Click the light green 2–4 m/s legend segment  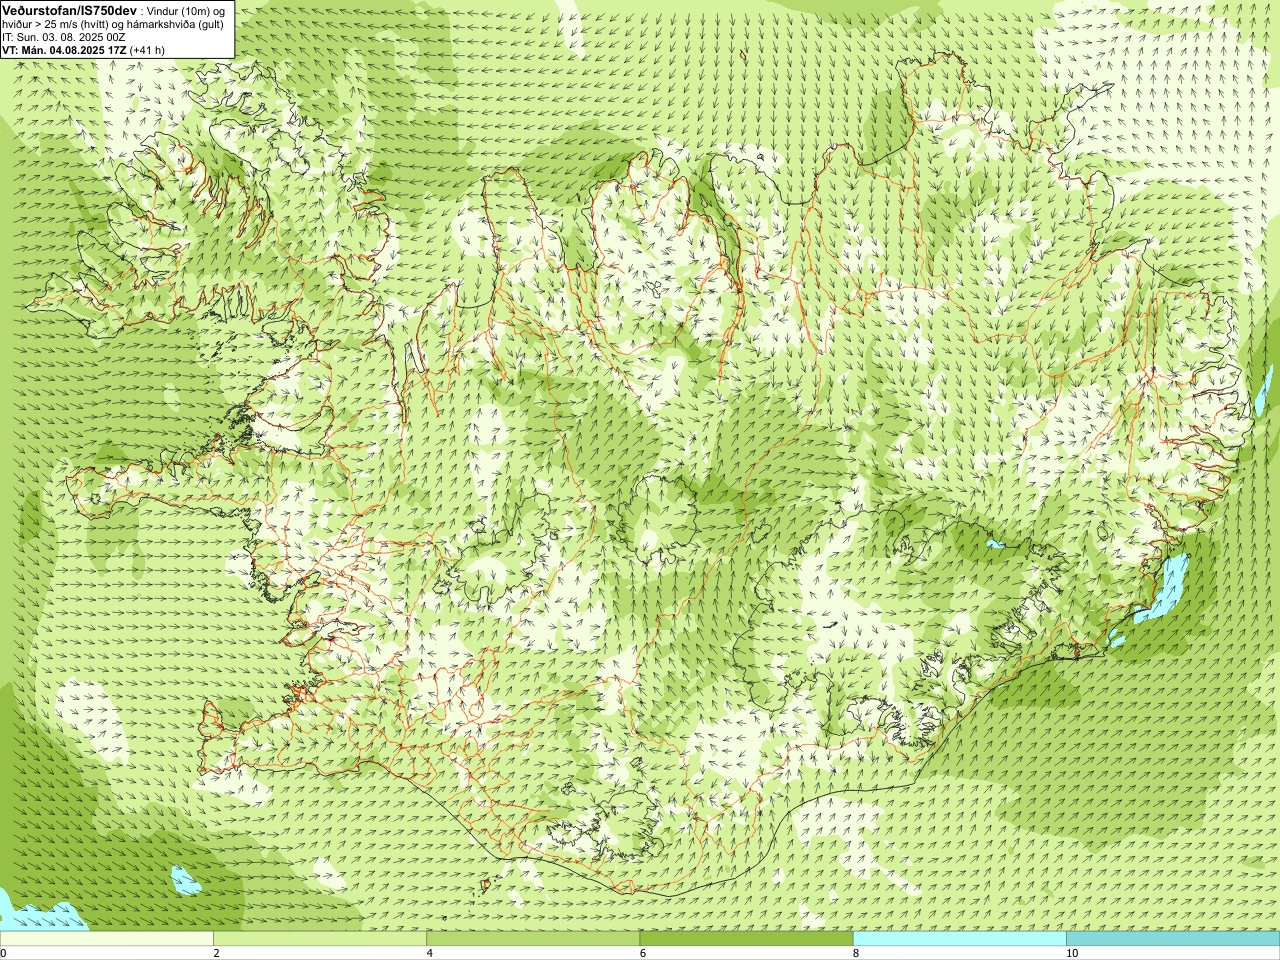click(x=320, y=939)
